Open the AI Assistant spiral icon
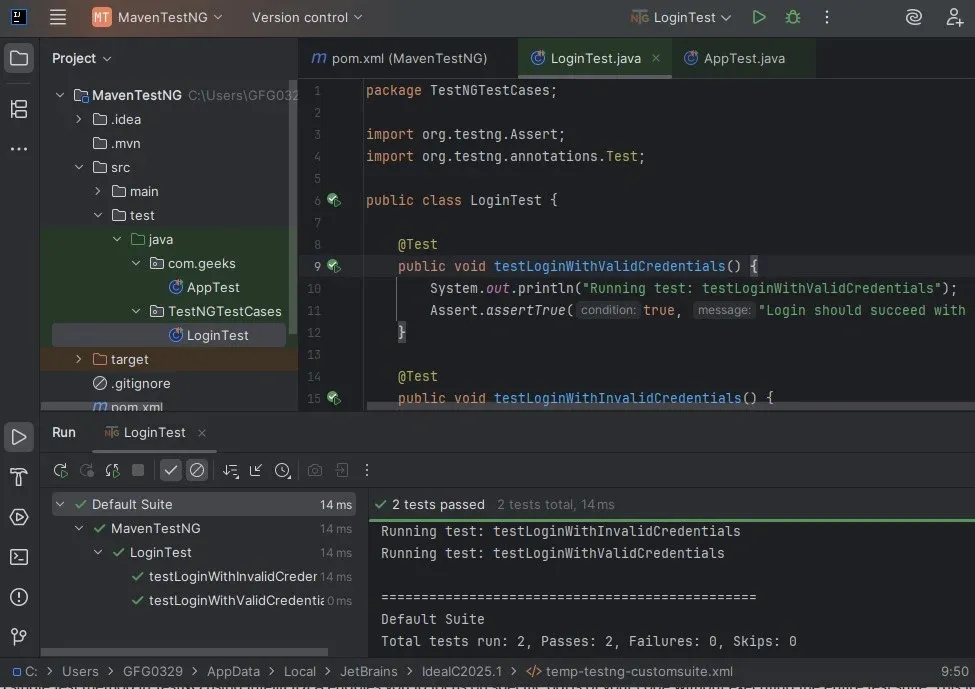Screen dimensions: 975x689 coord(913,17)
